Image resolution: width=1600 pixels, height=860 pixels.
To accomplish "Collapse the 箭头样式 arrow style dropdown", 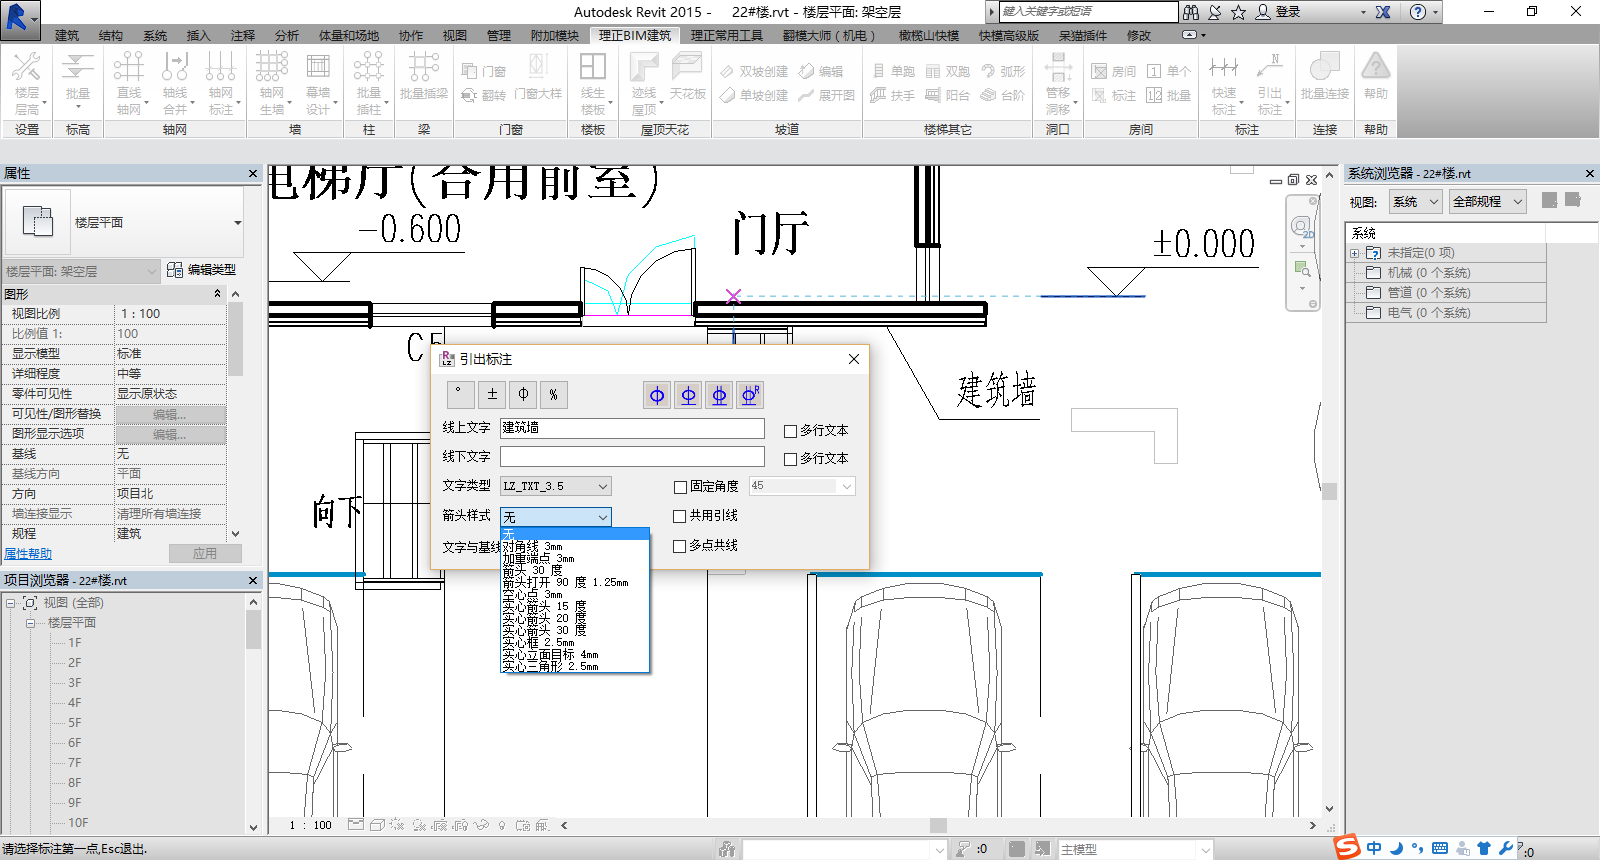I will (x=603, y=517).
